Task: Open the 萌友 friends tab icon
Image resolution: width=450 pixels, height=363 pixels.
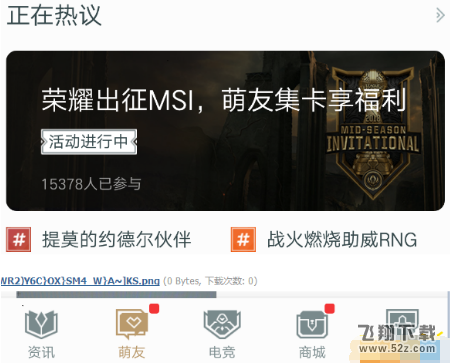Action: pyautogui.click(x=132, y=324)
